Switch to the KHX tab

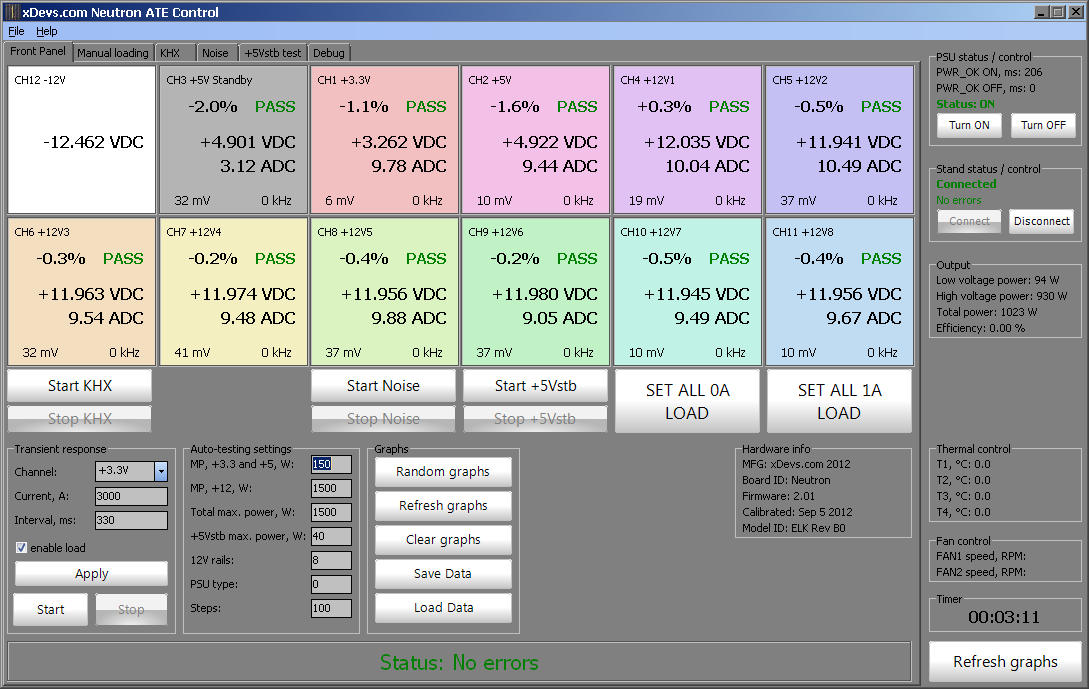pyautogui.click(x=171, y=53)
